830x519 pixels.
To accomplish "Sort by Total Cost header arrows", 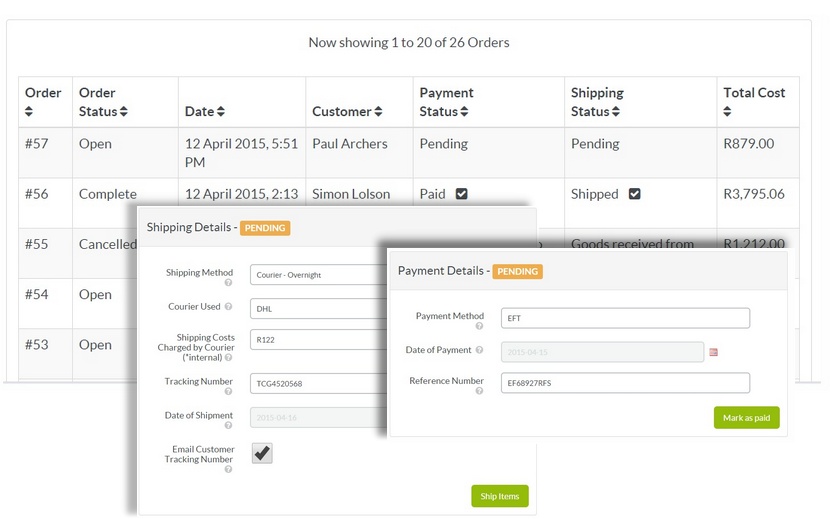I will click(x=728, y=112).
